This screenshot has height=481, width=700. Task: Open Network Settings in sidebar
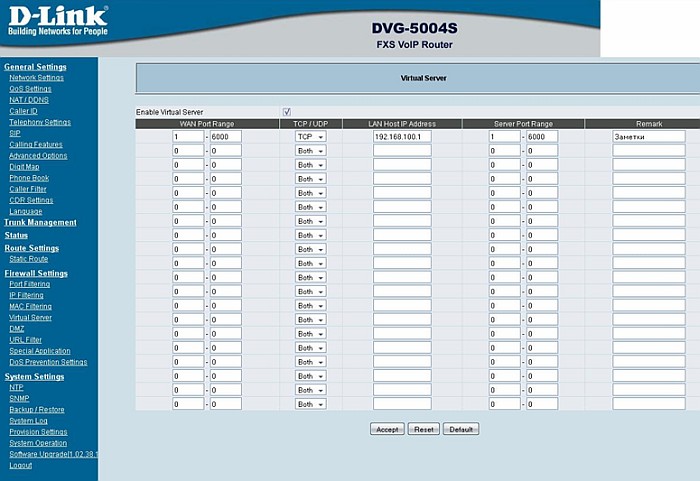[36, 77]
